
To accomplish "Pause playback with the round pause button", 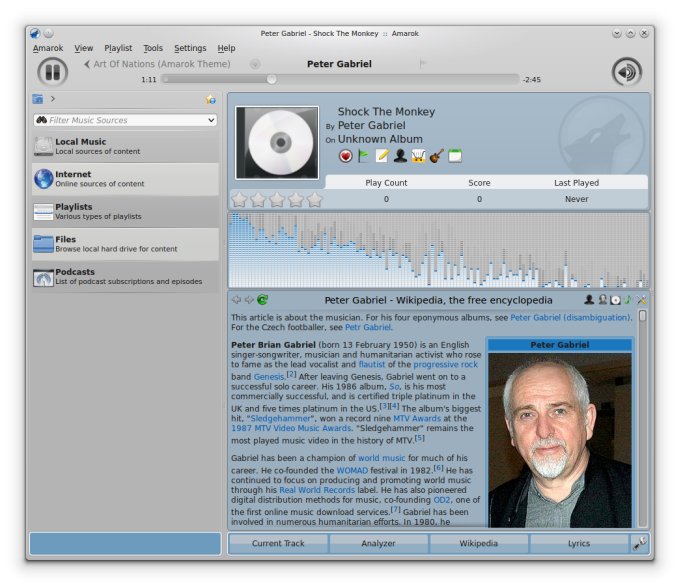I will (x=52, y=71).
